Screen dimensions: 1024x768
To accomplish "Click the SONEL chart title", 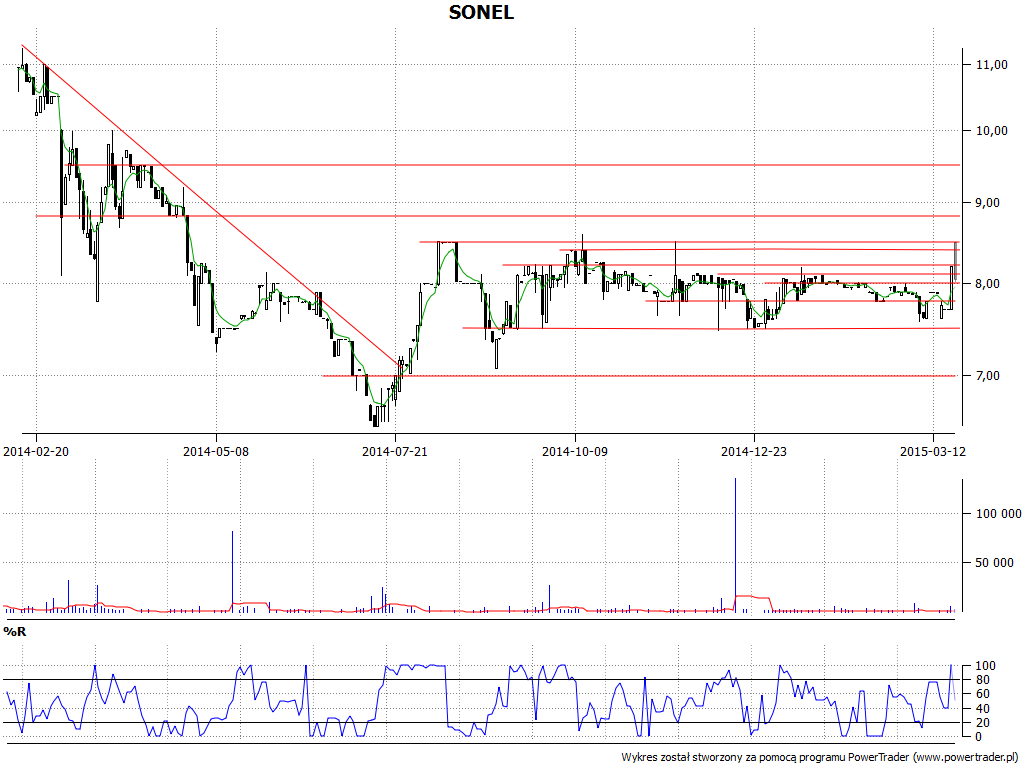I will click(481, 12).
